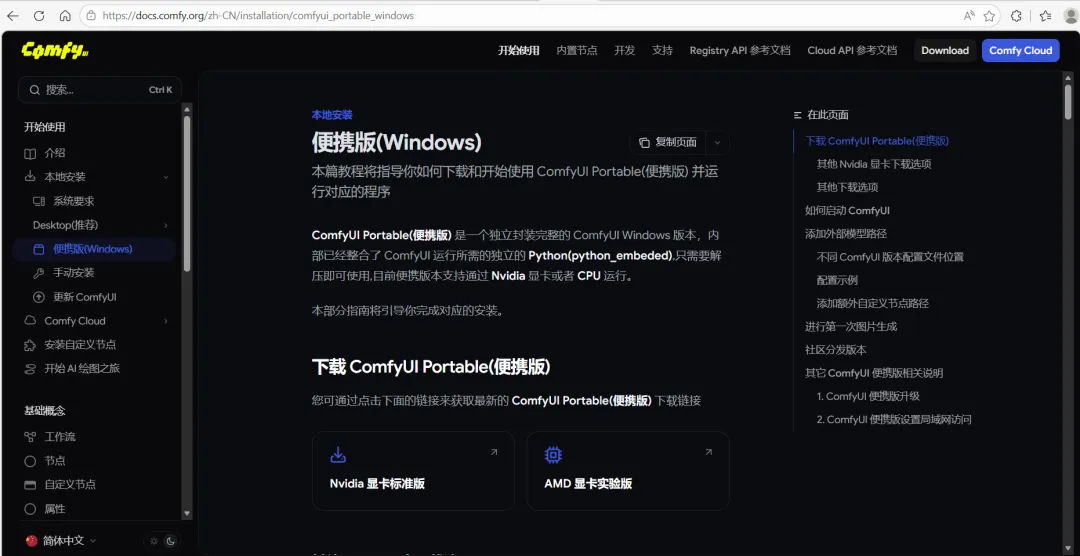Go to the browser home icon
1080x556 pixels.
pos(65,15)
